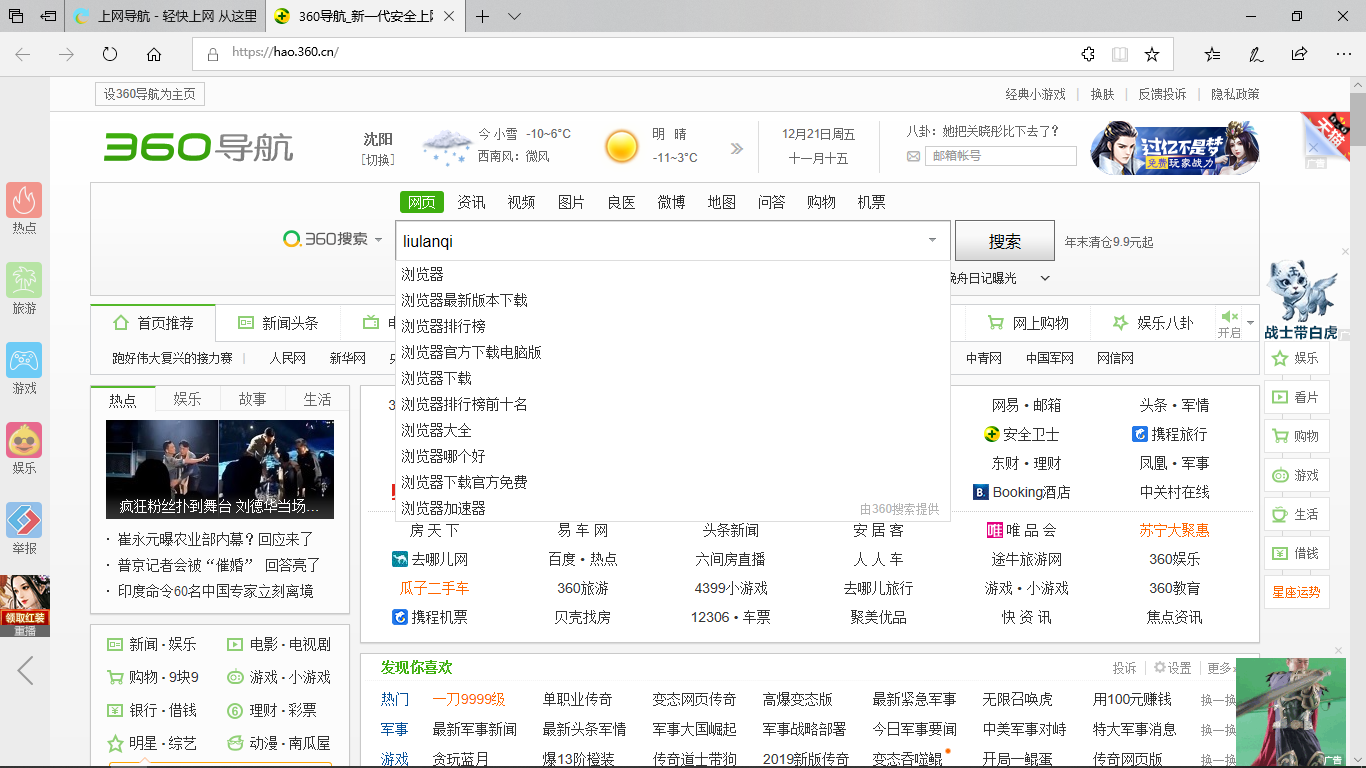Open the extensions puzzle icon
The image size is (1366, 768).
tap(1088, 54)
